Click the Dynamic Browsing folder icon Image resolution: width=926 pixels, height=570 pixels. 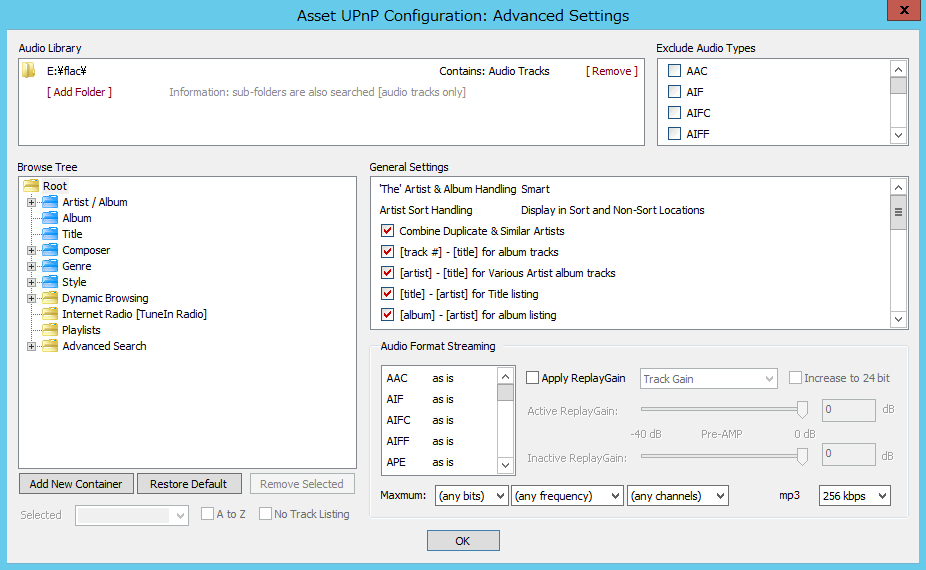click(50, 298)
